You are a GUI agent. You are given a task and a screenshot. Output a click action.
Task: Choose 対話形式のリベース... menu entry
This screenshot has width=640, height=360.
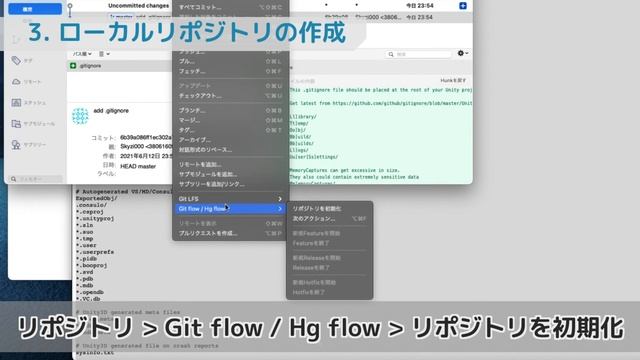coord(230,150)
